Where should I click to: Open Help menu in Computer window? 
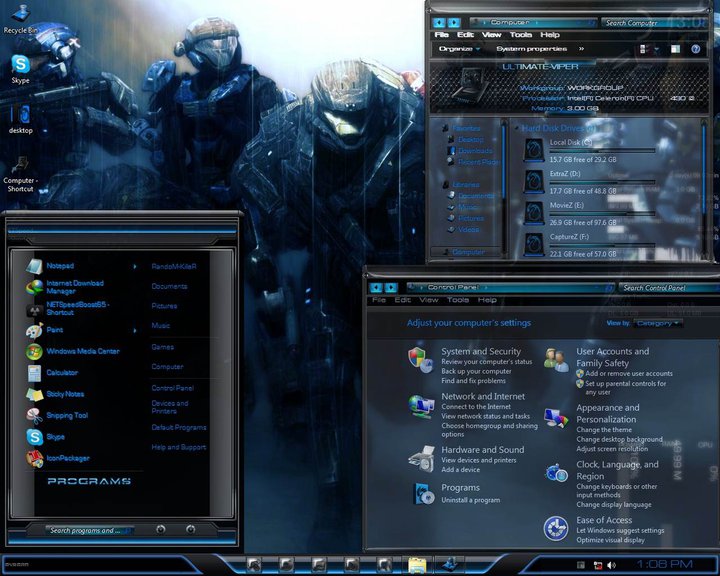point(550,35)
